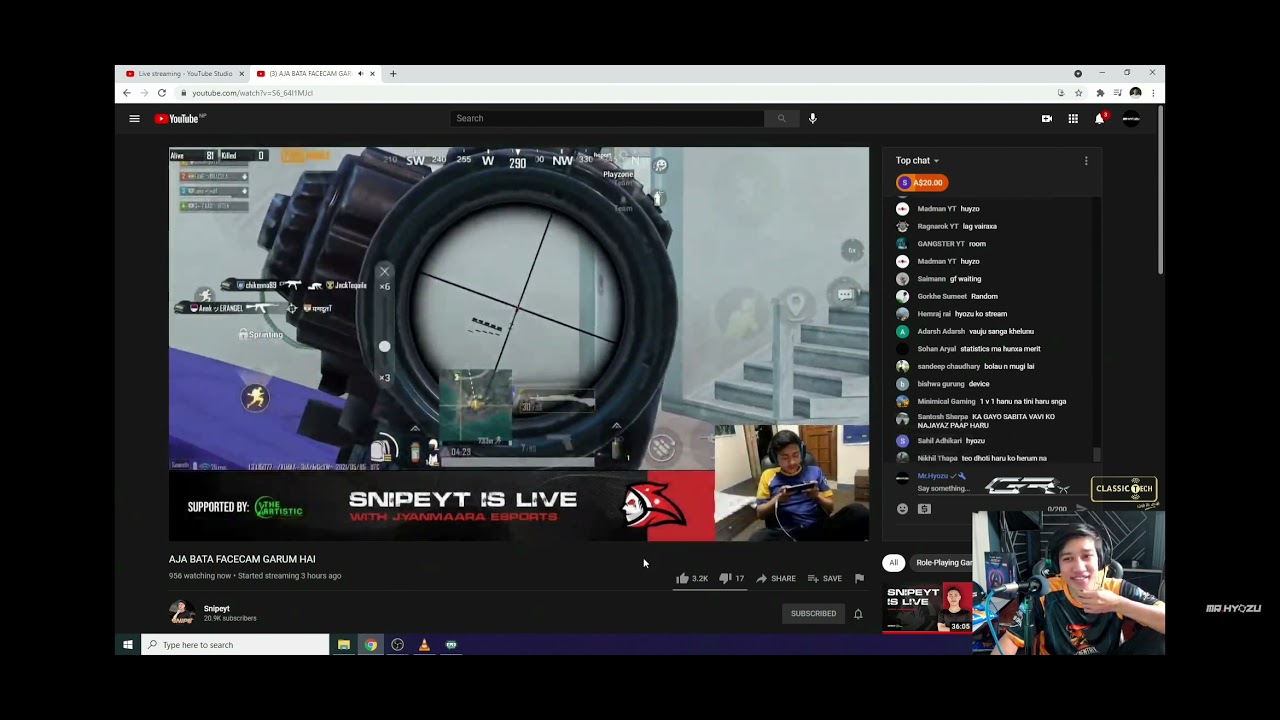Open the account avatar menu
1280x720 pixels.
[x=1131, y=119]
